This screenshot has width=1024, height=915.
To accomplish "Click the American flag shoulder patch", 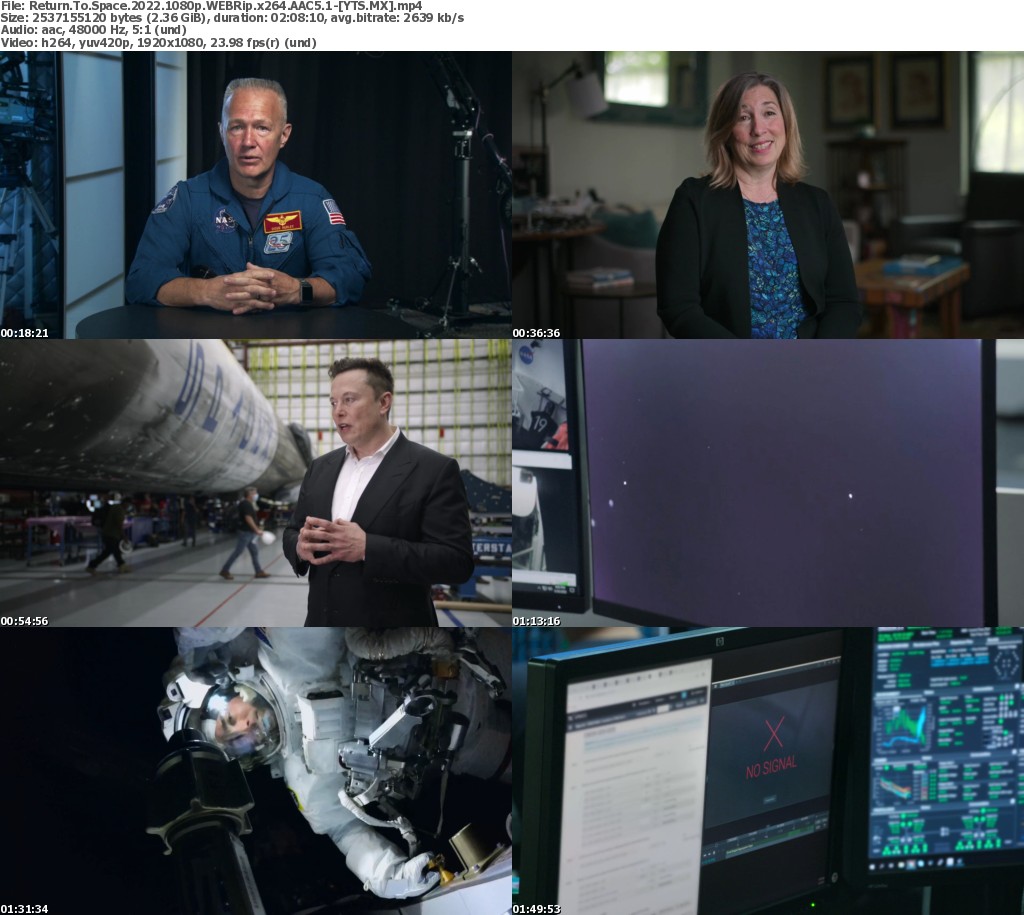I will pos(333,211).
